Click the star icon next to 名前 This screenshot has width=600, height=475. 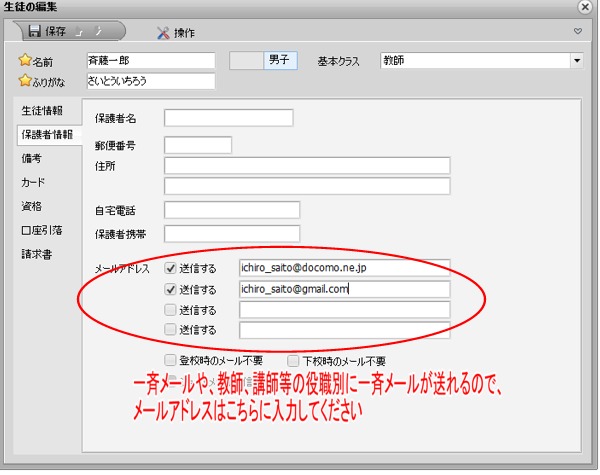[25, 60]
